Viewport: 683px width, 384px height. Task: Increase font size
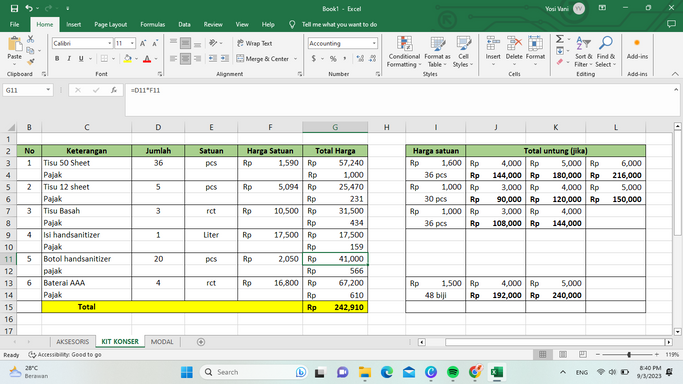(x=143, y=43)
